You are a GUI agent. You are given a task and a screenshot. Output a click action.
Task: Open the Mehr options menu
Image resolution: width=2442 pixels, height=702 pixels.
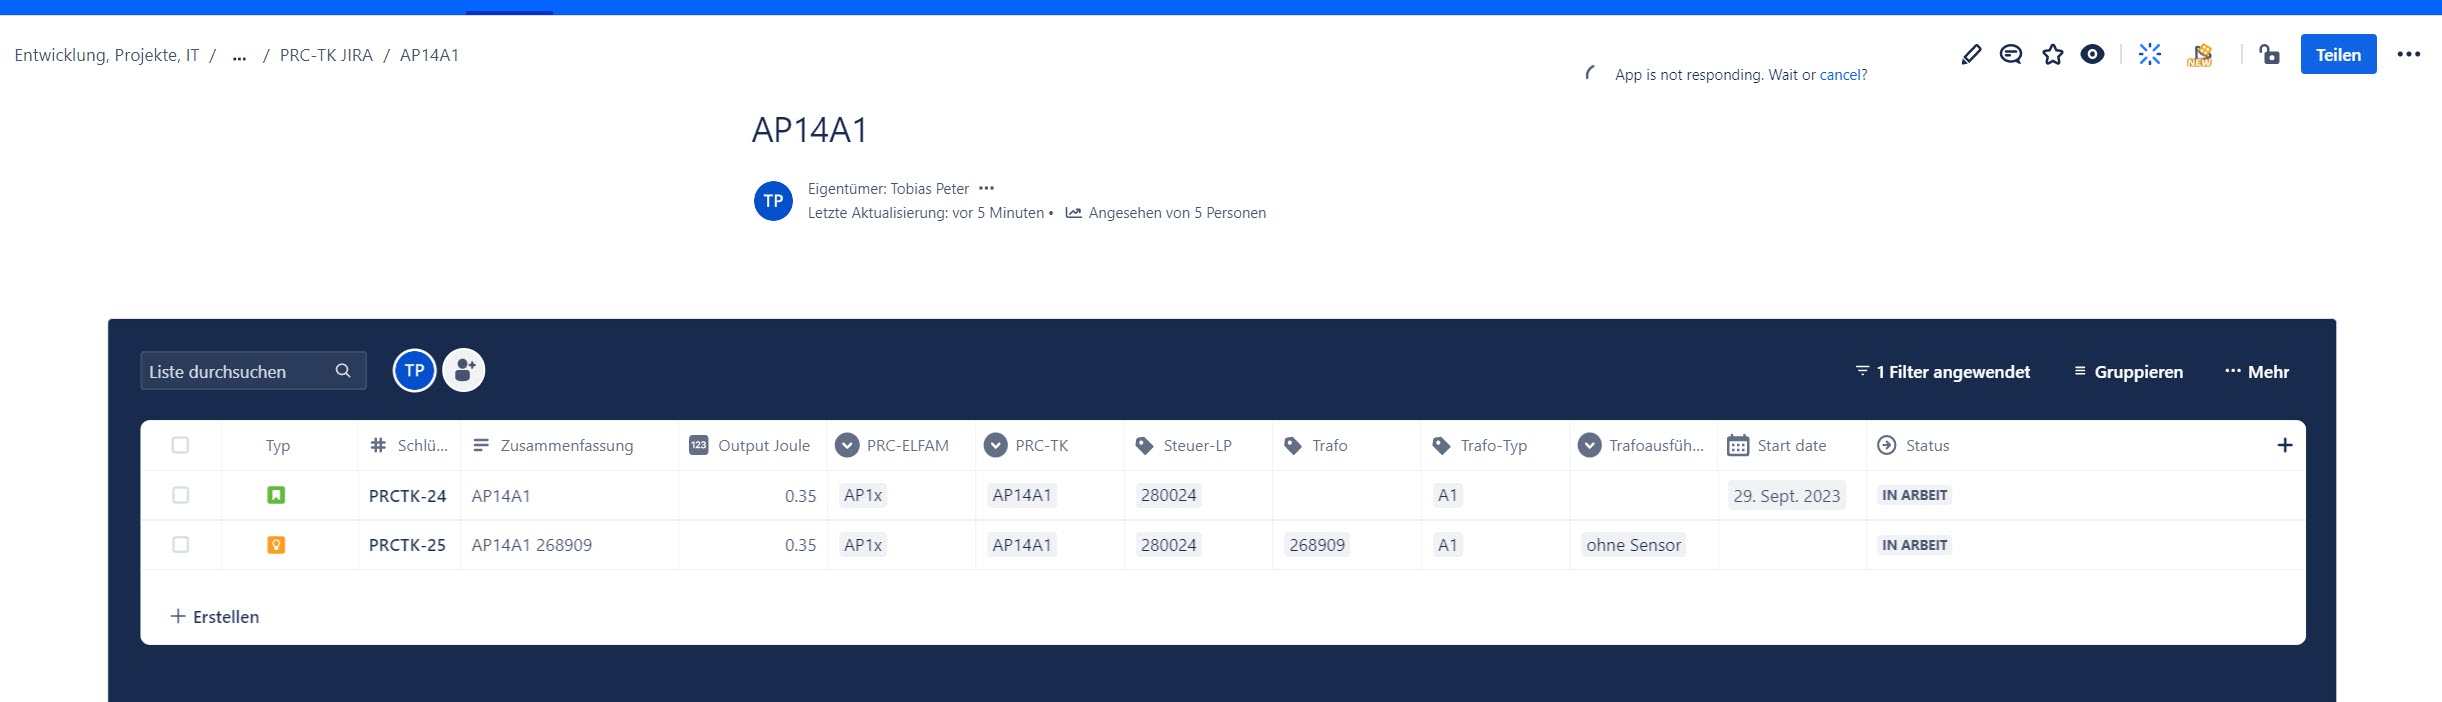2257,372
